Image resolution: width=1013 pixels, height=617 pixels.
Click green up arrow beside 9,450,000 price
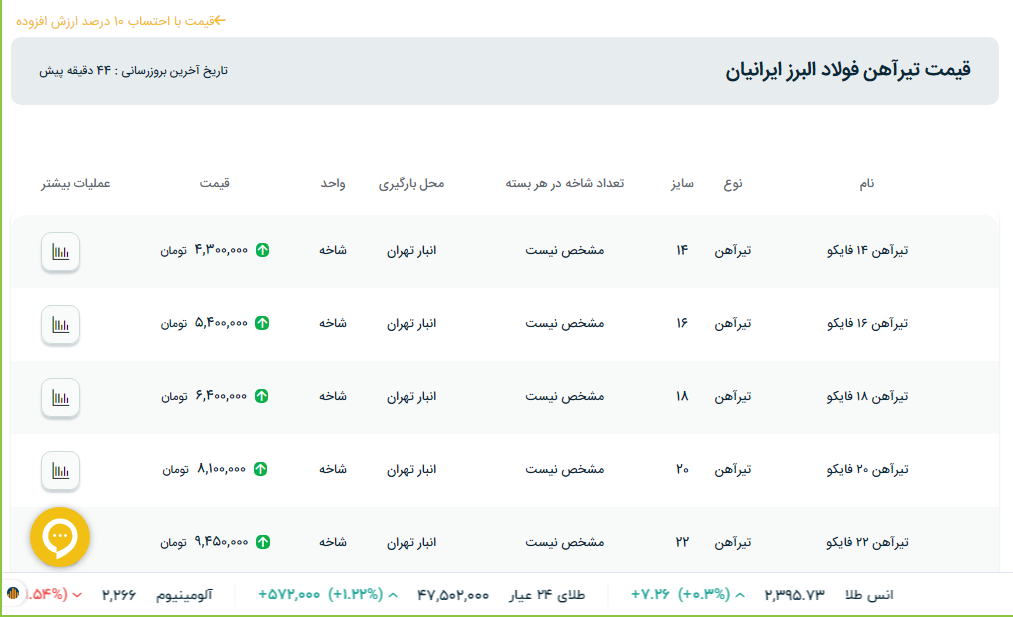coord(262,542)
